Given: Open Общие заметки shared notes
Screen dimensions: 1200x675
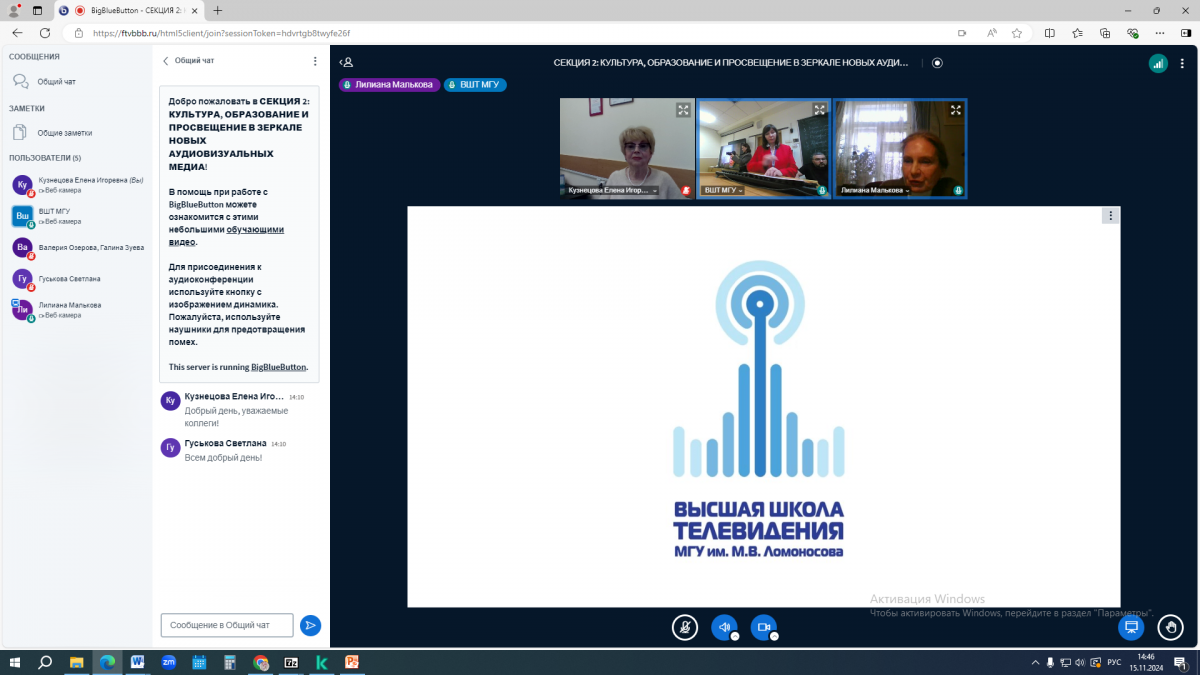Looking at the screenshot, I should coord(76,132).
